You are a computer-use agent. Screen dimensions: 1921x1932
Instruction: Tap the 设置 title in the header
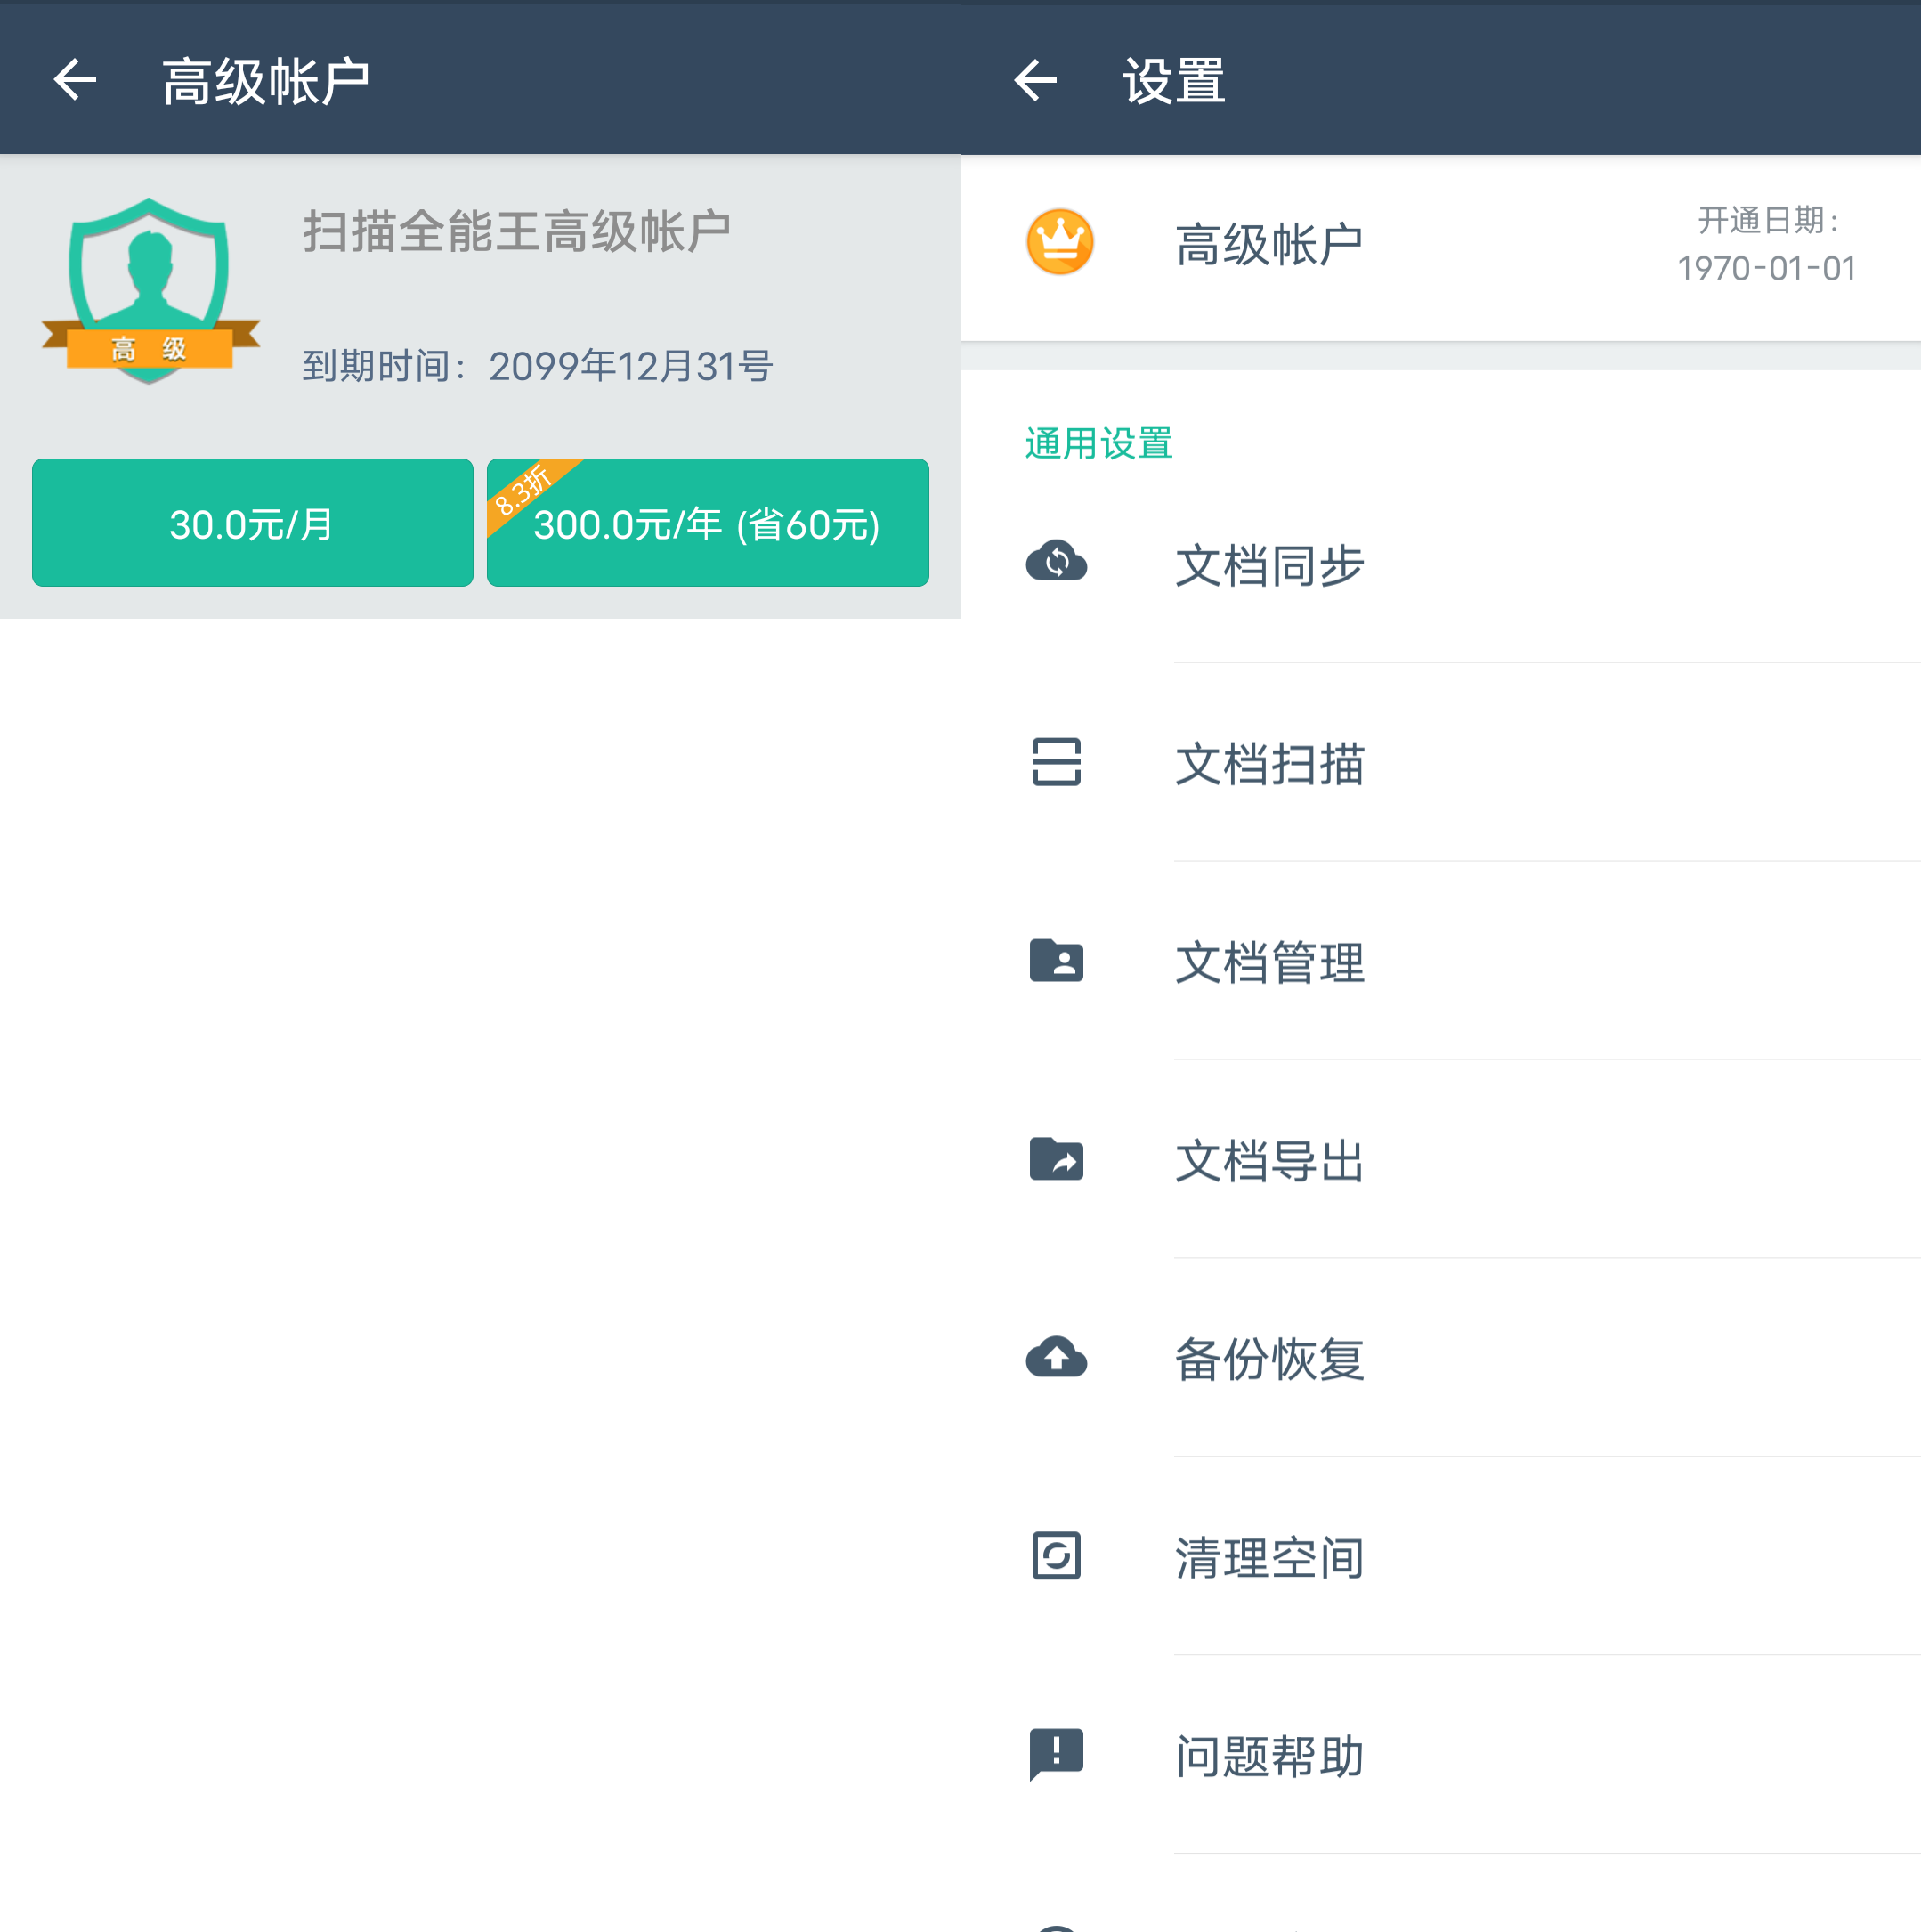click(1174, 81)
